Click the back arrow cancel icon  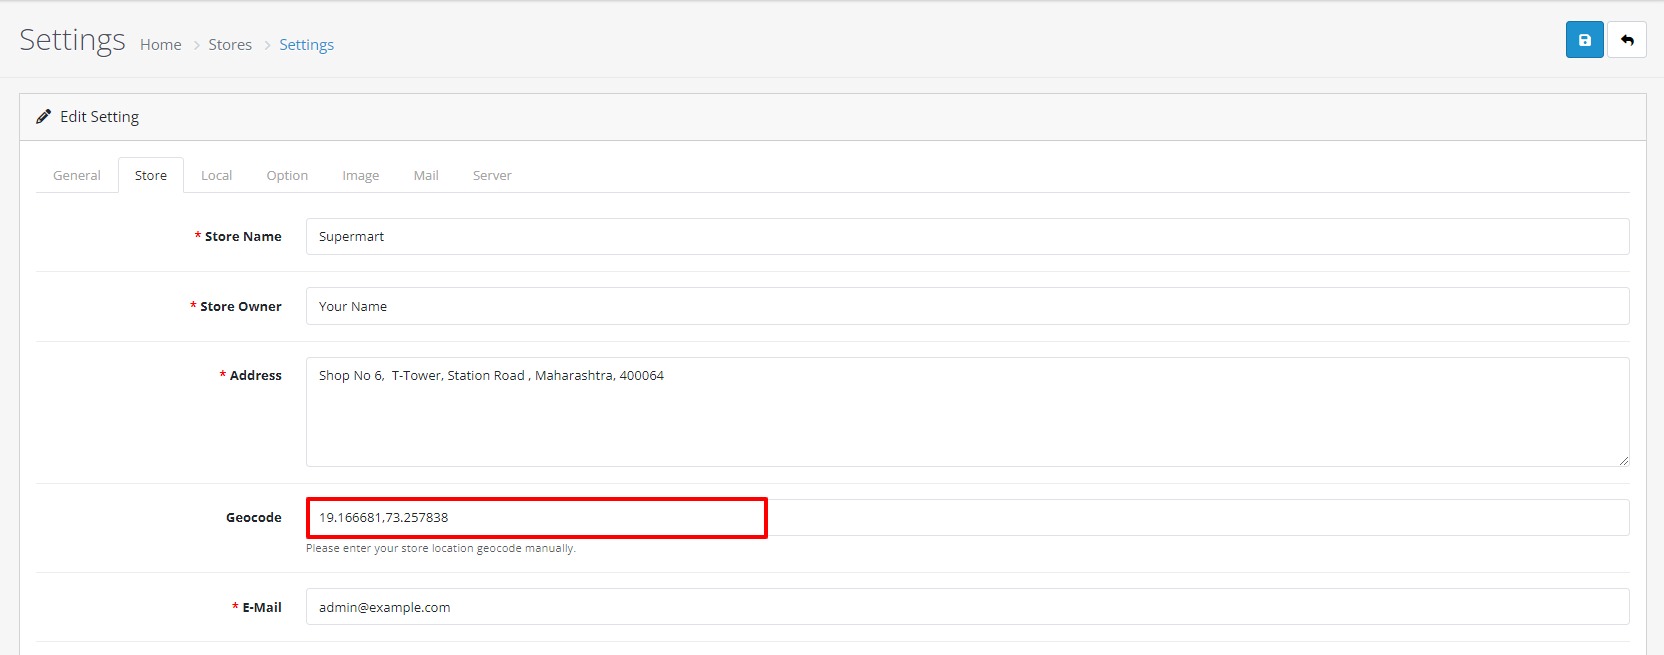1627,40
